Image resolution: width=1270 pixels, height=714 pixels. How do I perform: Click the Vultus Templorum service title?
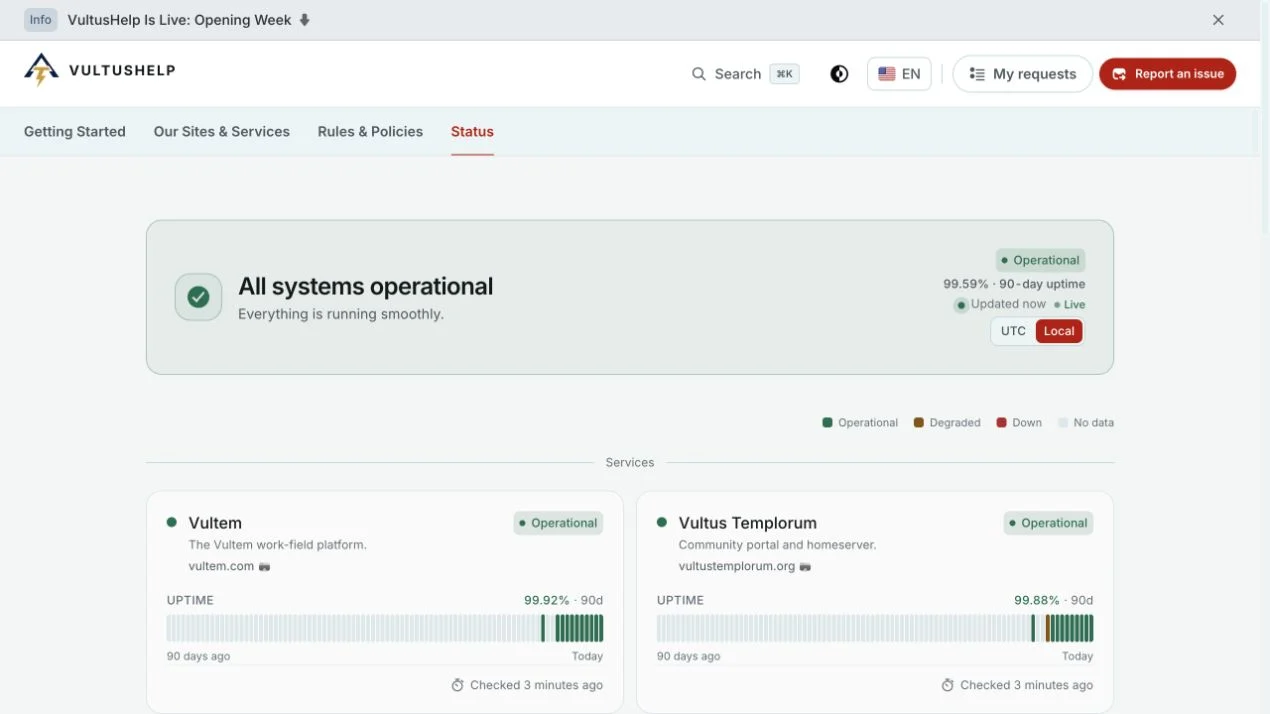pyautogui.click(x=748, y=523)
